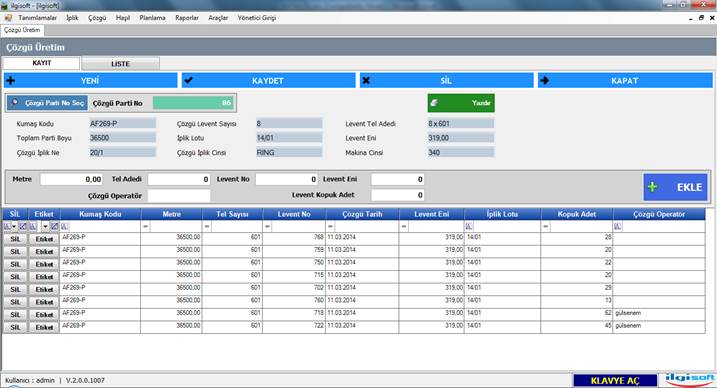Open the İplik menu
Image resolution: width=717 pixels, height=388 pixels.
tap(72, 18)
